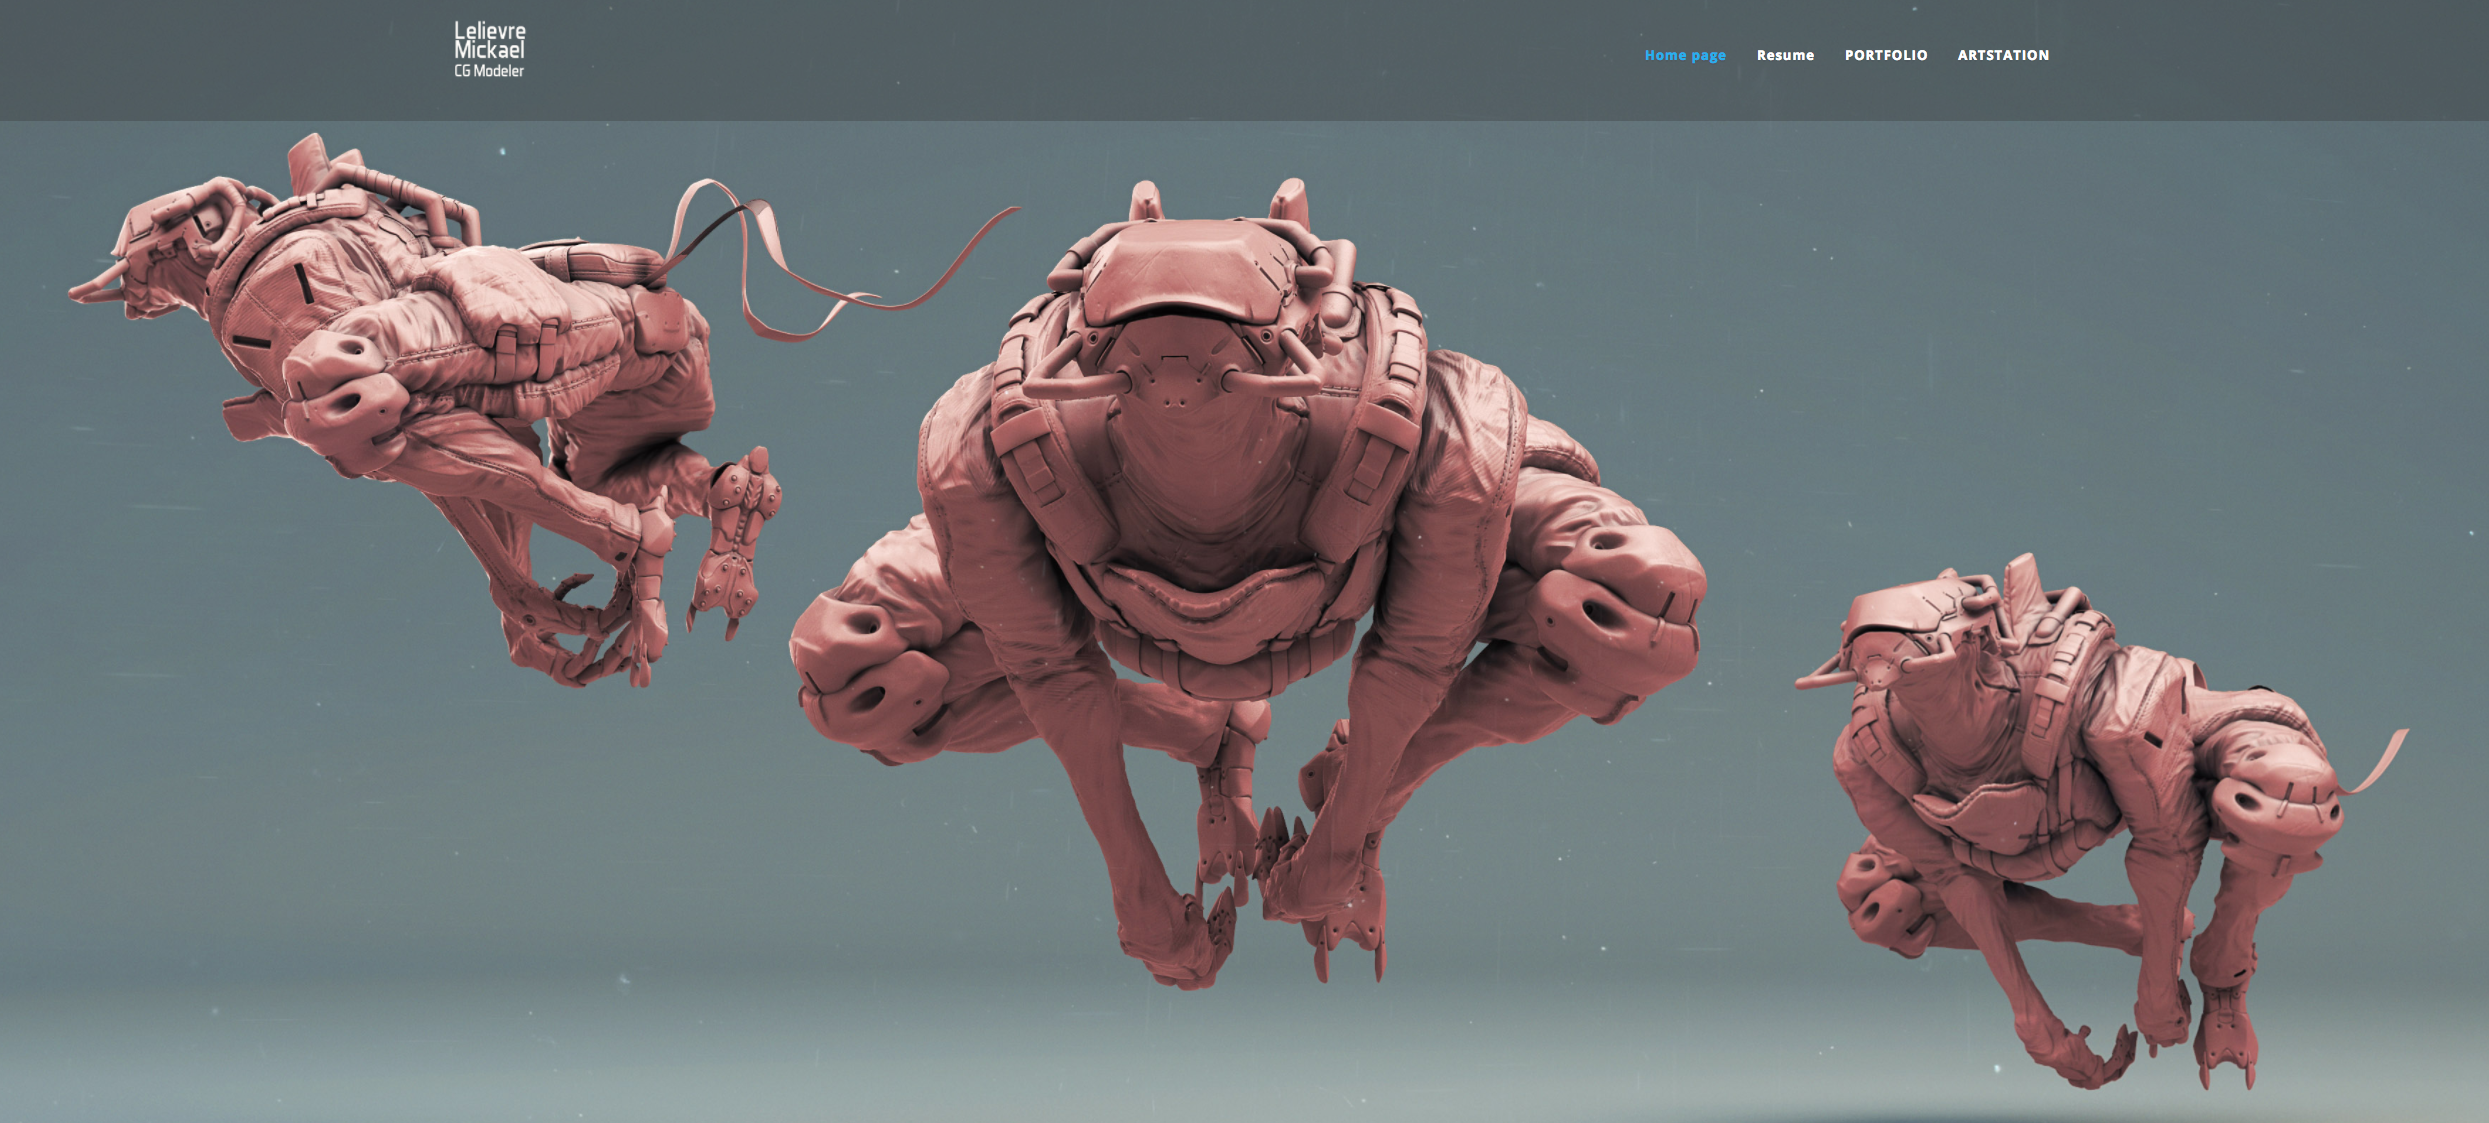The height and width of the screenshot is (1123, 2489).
Task: Open the ARTSTATION link
Action: (x=2002, y=55)
